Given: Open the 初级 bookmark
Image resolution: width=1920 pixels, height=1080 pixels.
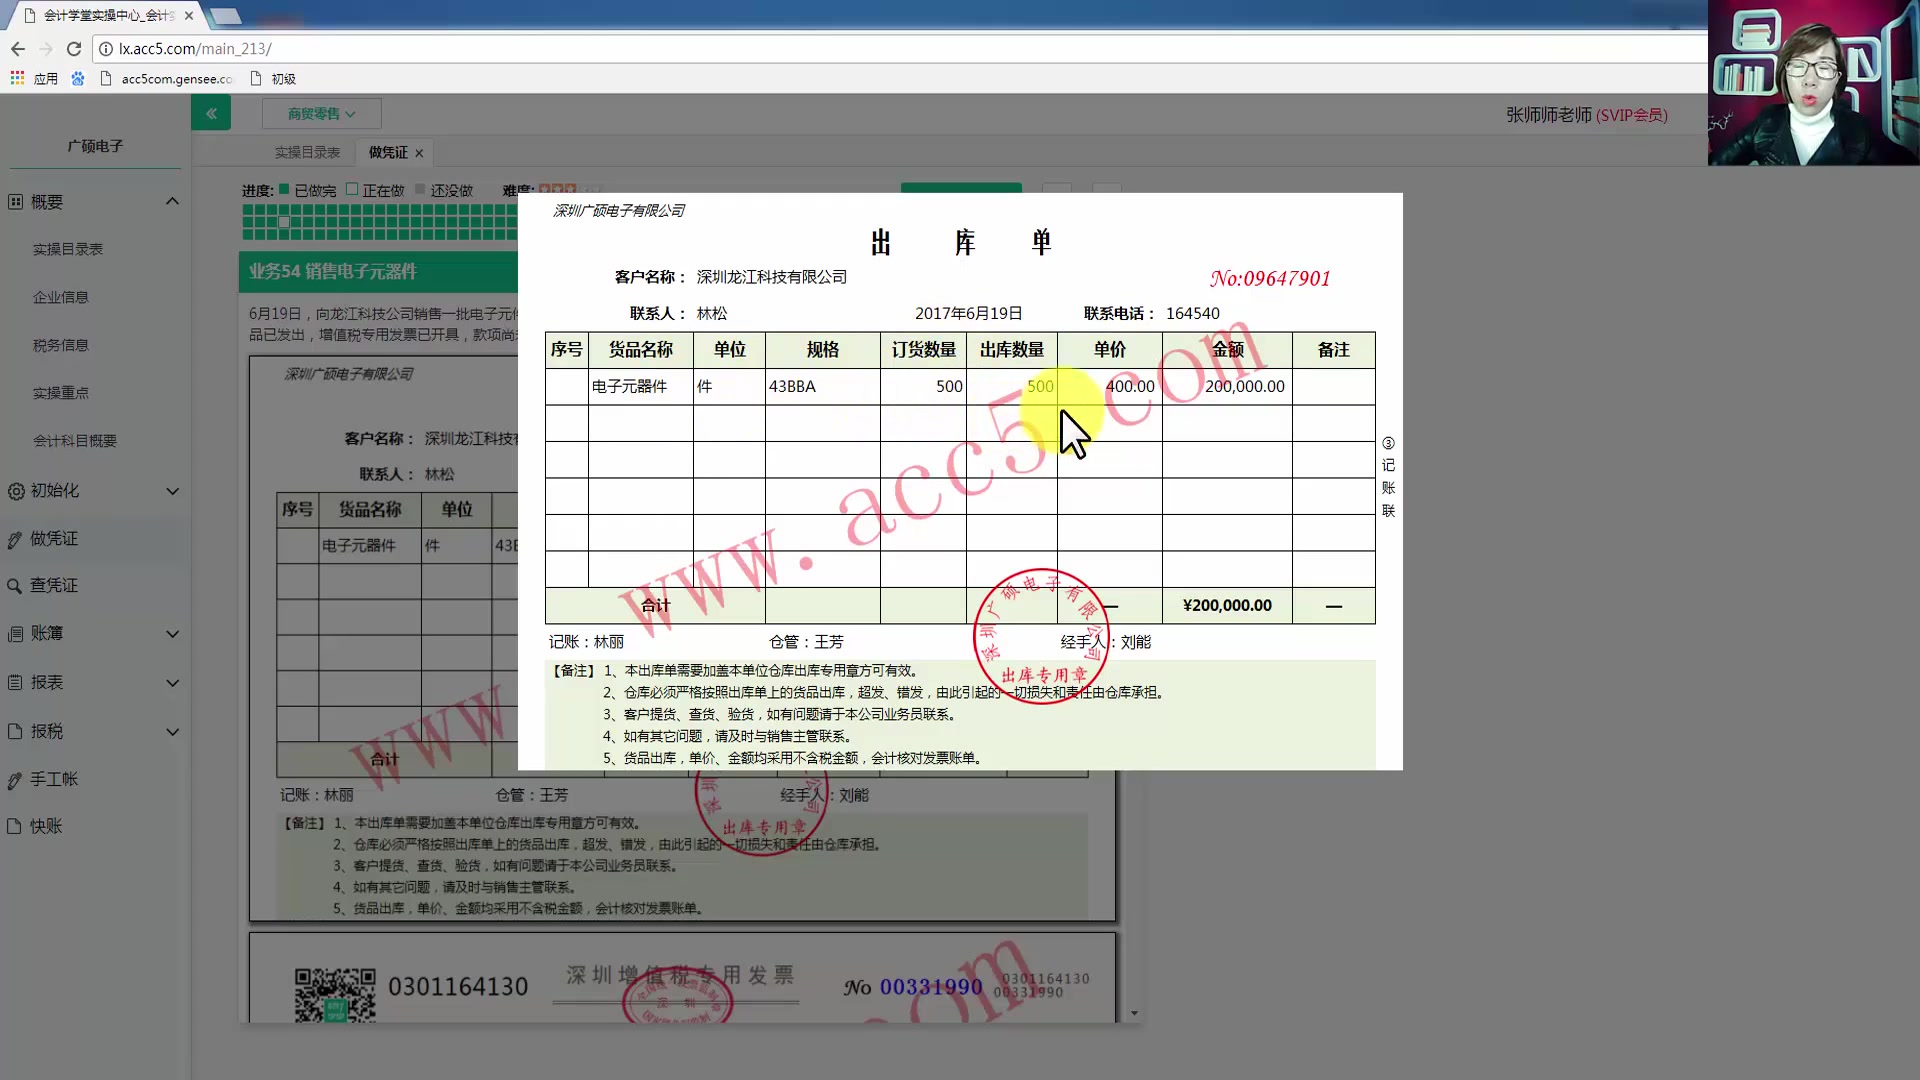Looking at the screenshot, I should (273, 78).
